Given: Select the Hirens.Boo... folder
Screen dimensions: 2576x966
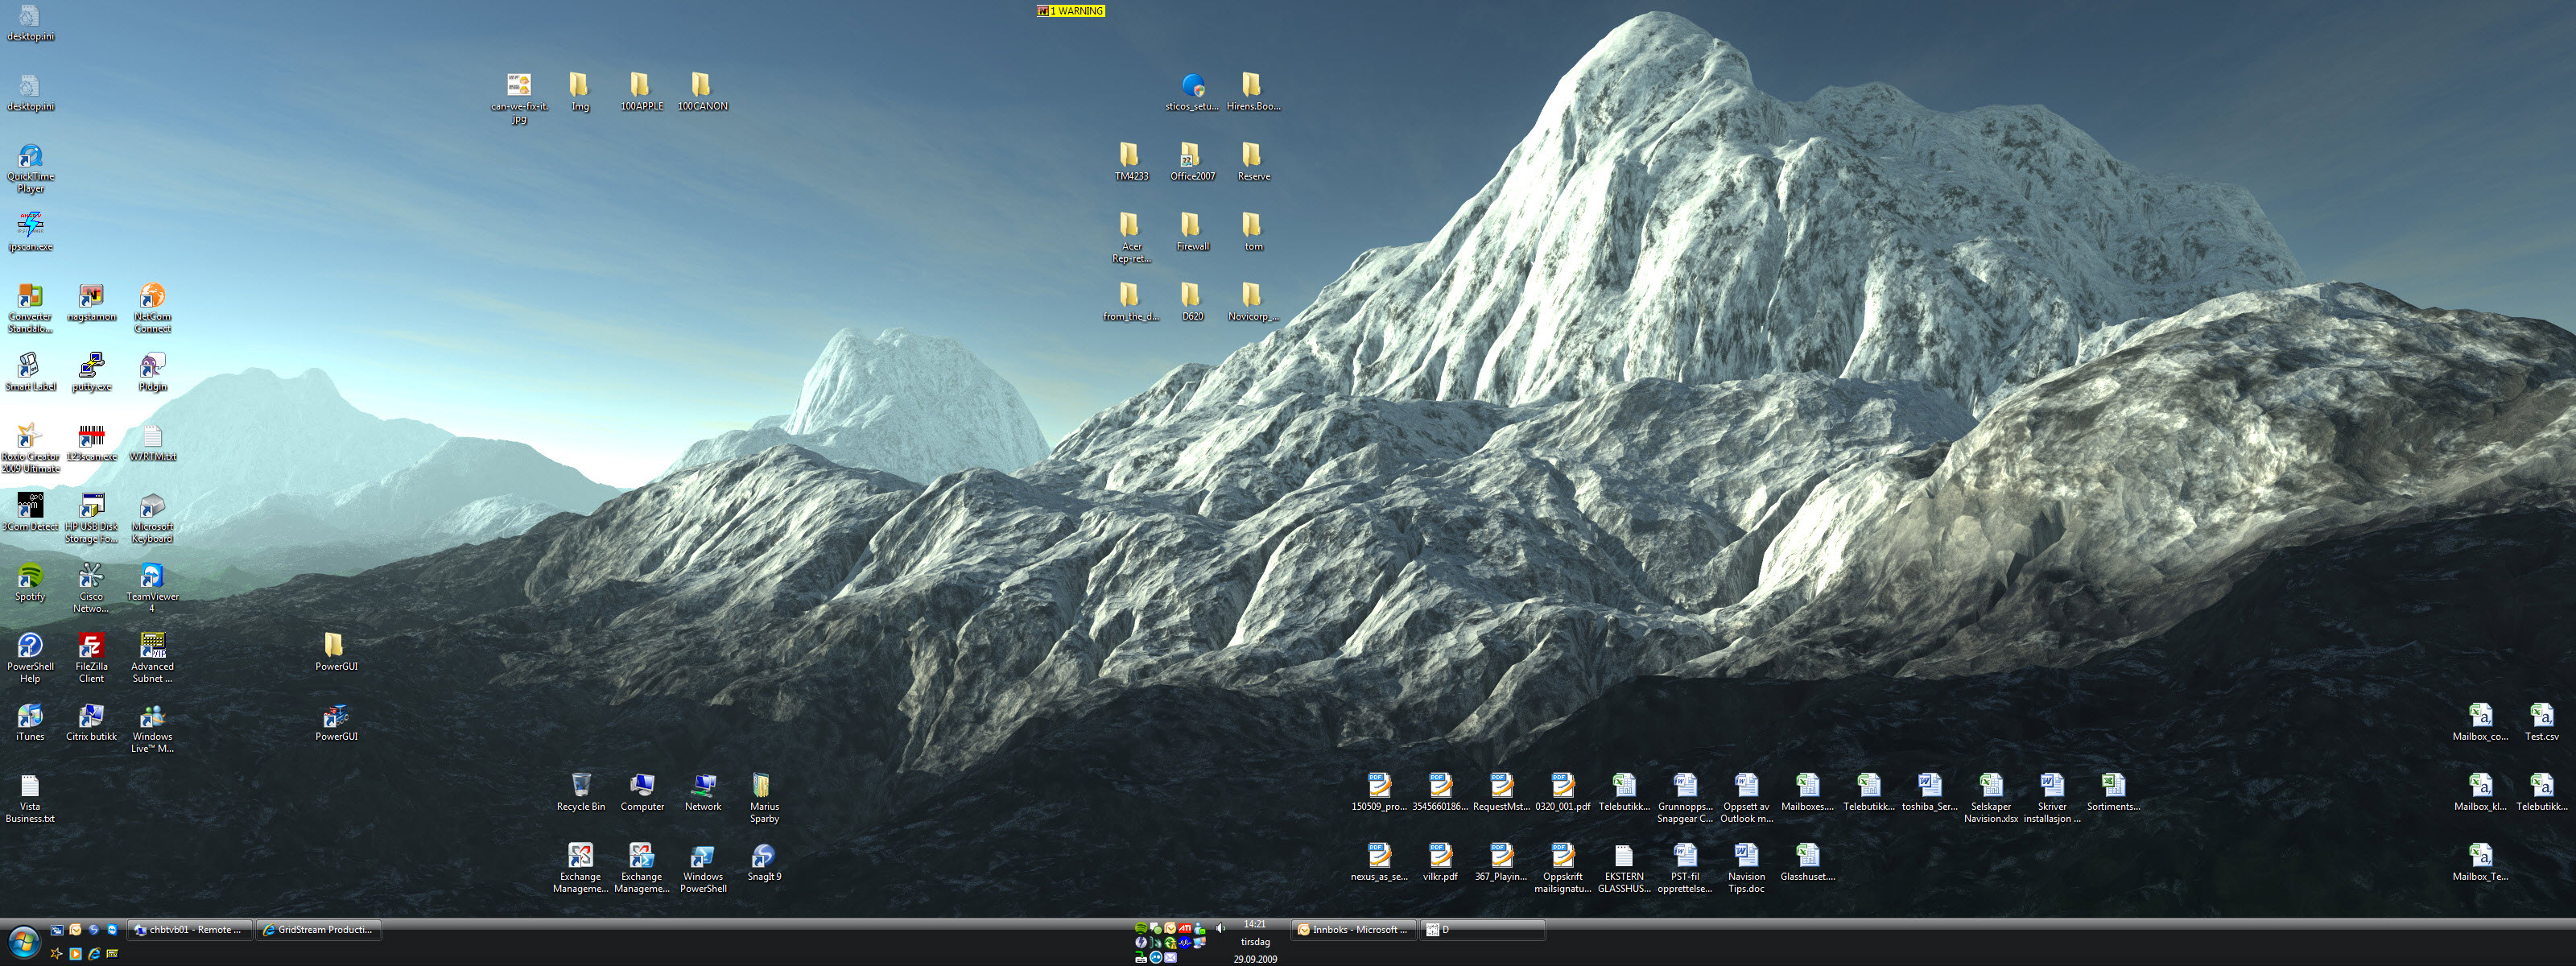Looking at the screenshot, I should point(1252,86).
